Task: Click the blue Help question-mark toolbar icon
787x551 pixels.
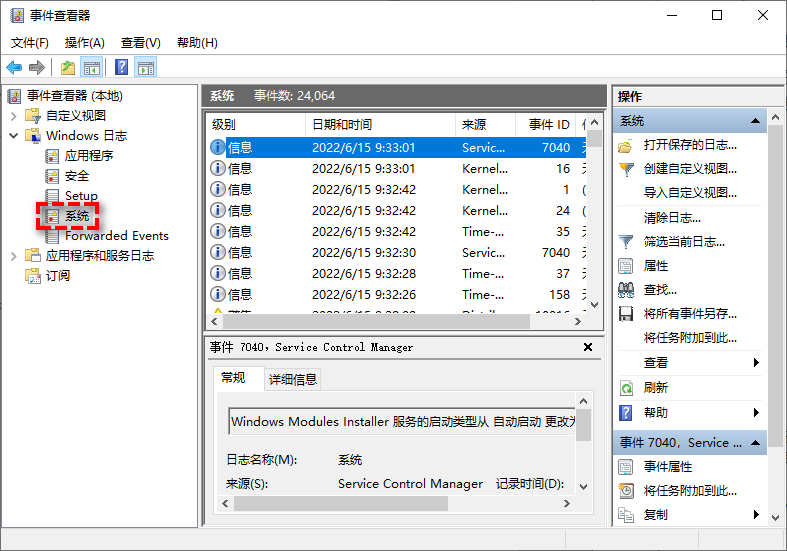Action: tap(121, 67)
